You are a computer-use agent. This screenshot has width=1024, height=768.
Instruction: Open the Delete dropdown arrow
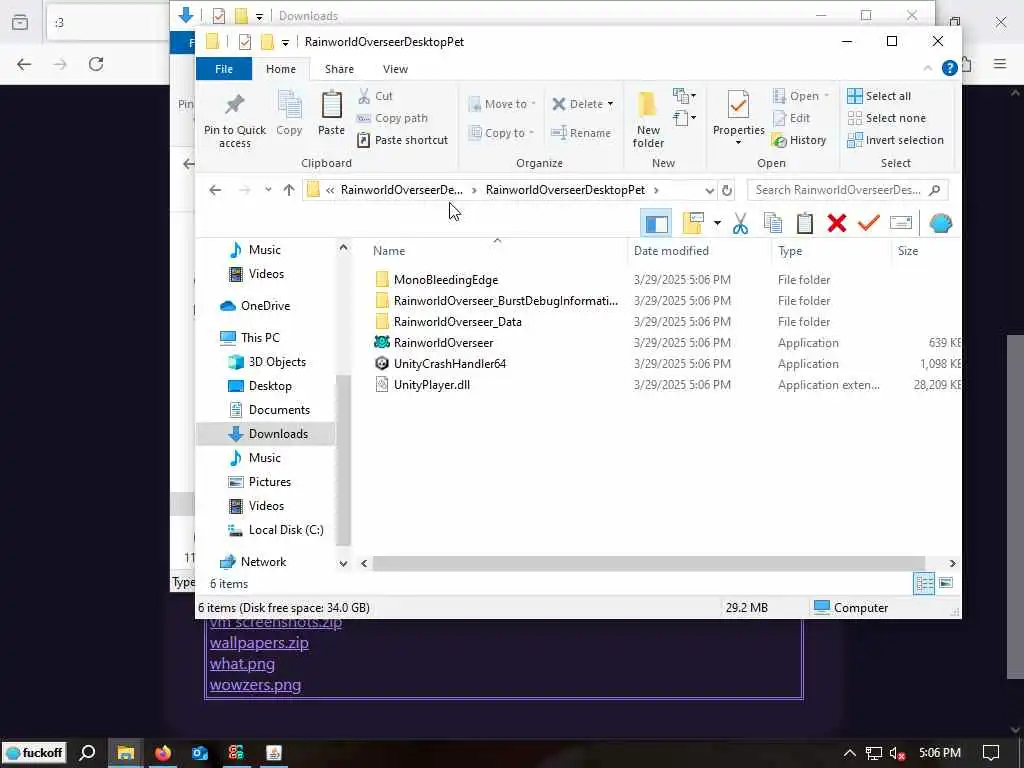610,104
